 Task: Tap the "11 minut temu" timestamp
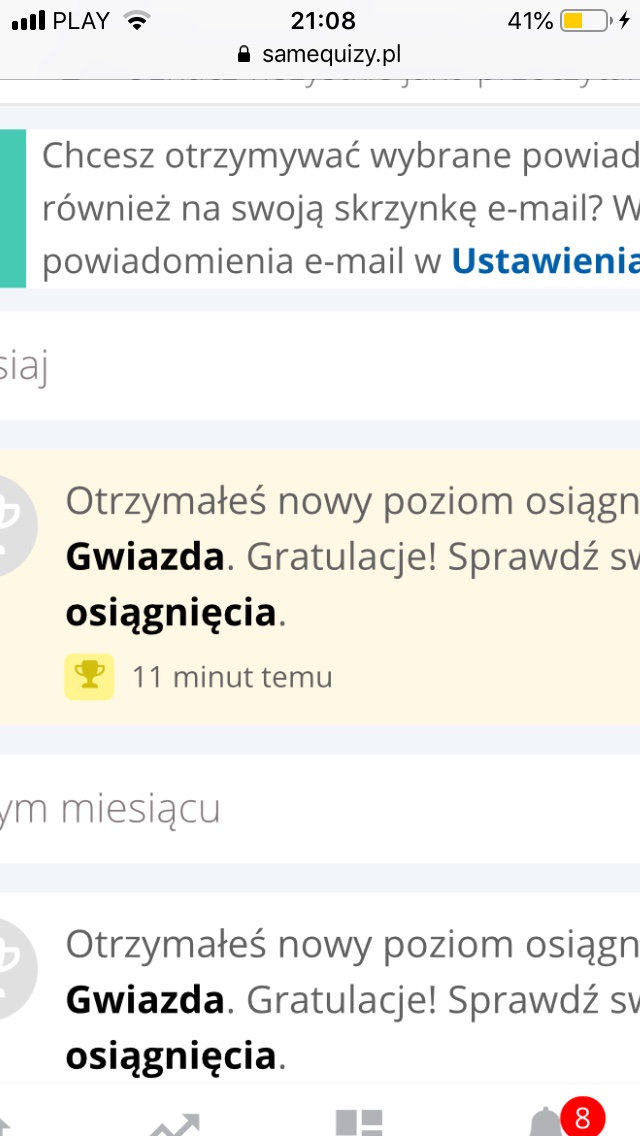[x=232, y=677]
